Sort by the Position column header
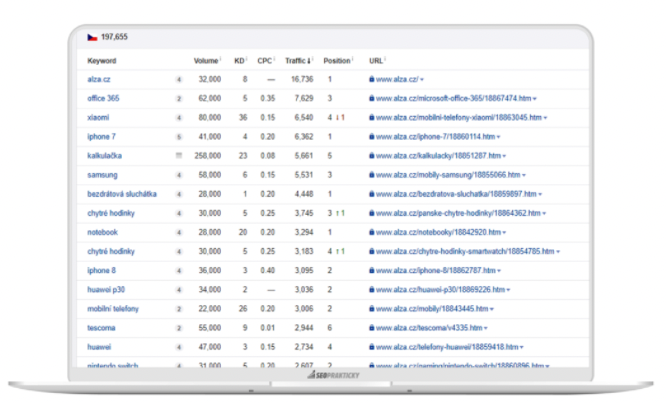Screen dimensions: 666x403 coord(337,61)
